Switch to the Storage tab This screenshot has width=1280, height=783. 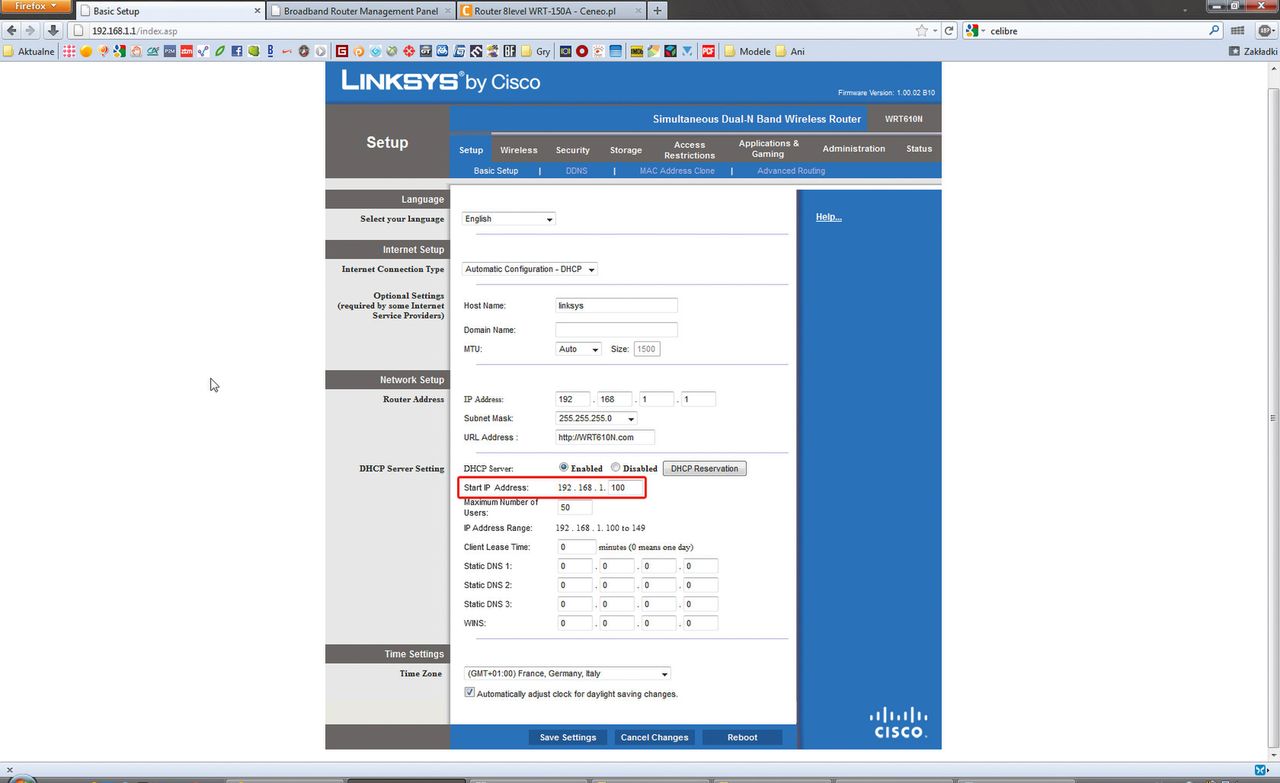pyautogui.click(x=626, y=150)
